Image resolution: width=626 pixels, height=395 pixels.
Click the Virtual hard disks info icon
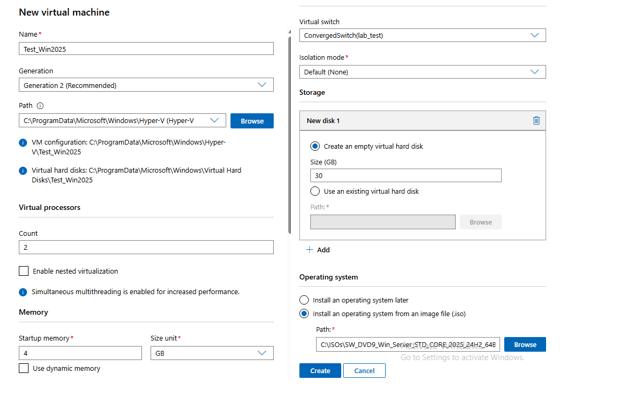pyautogui.click(x=23, y=171)
